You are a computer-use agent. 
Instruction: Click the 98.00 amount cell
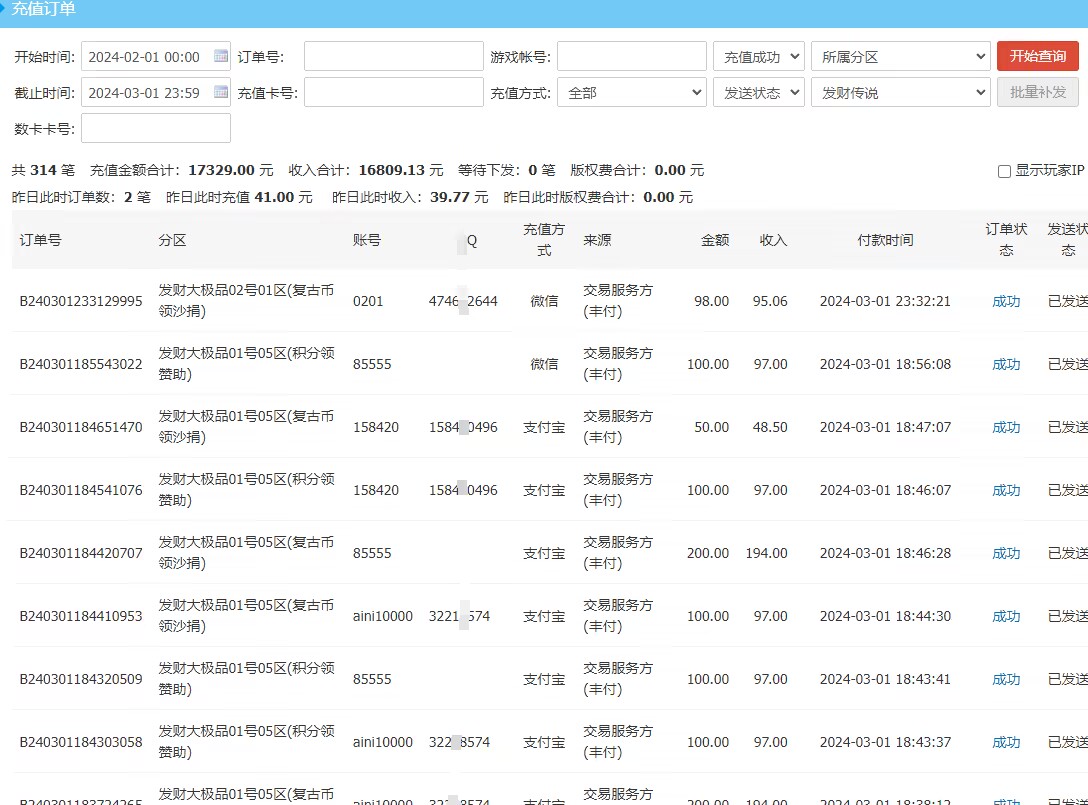[711, 301]
